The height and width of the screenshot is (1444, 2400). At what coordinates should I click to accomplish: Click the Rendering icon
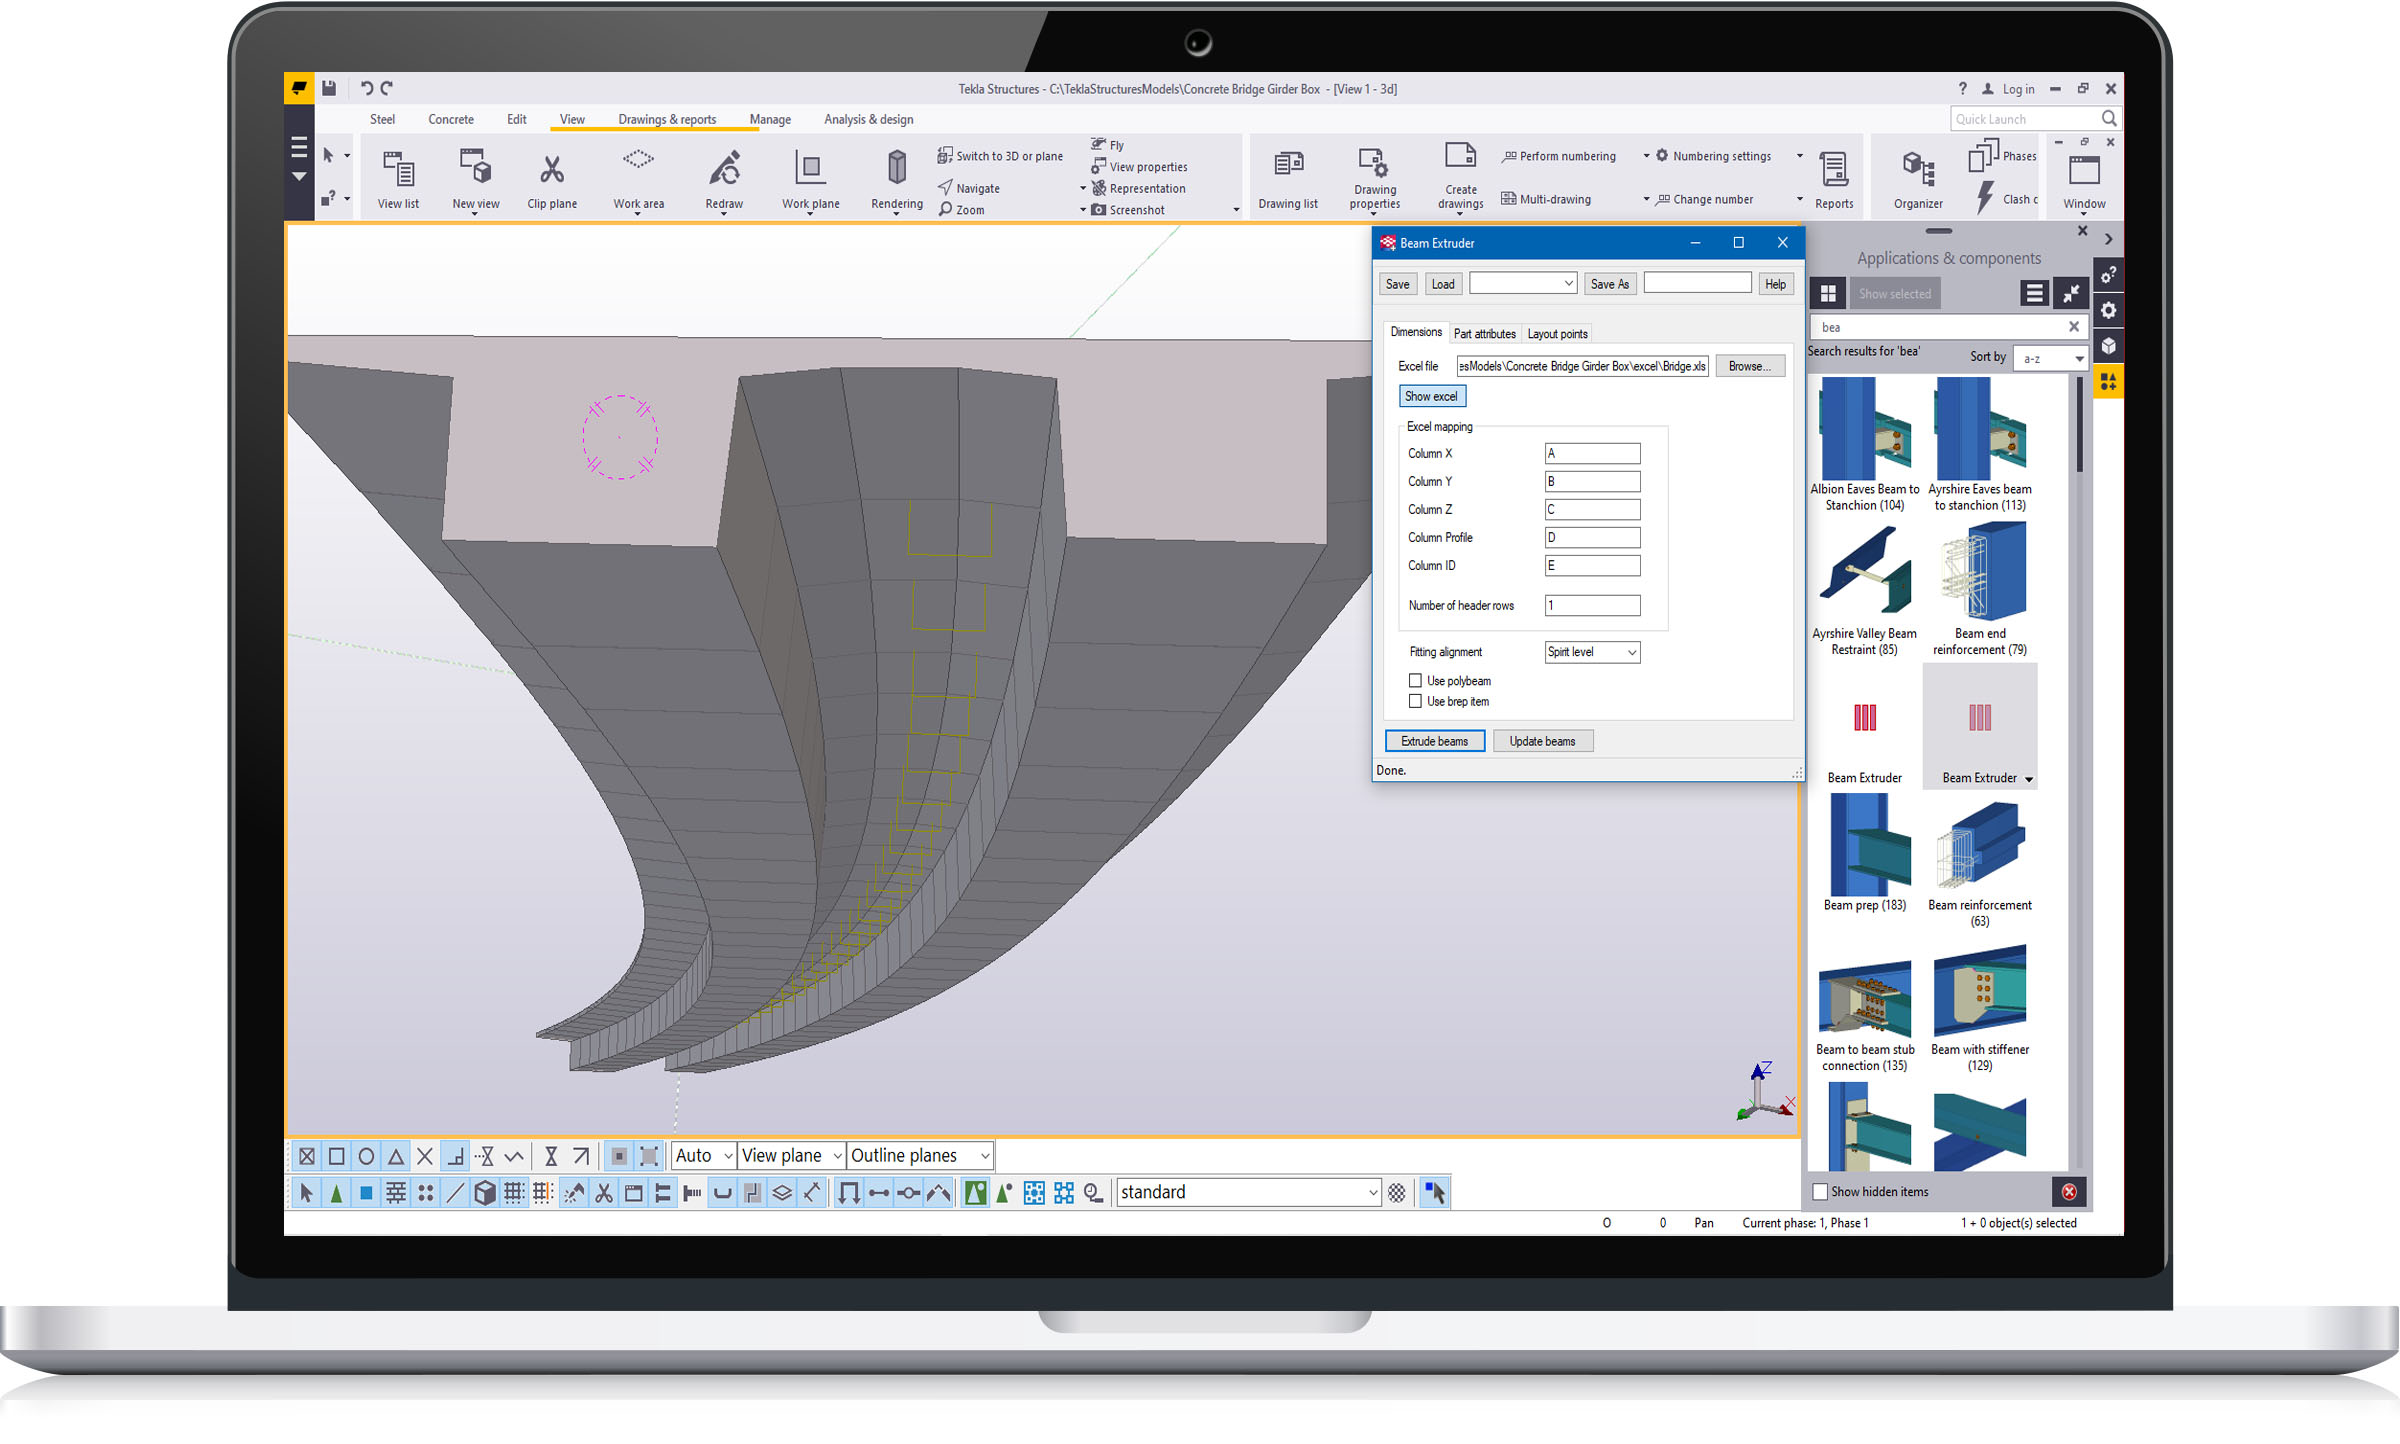tap(897, 167)
